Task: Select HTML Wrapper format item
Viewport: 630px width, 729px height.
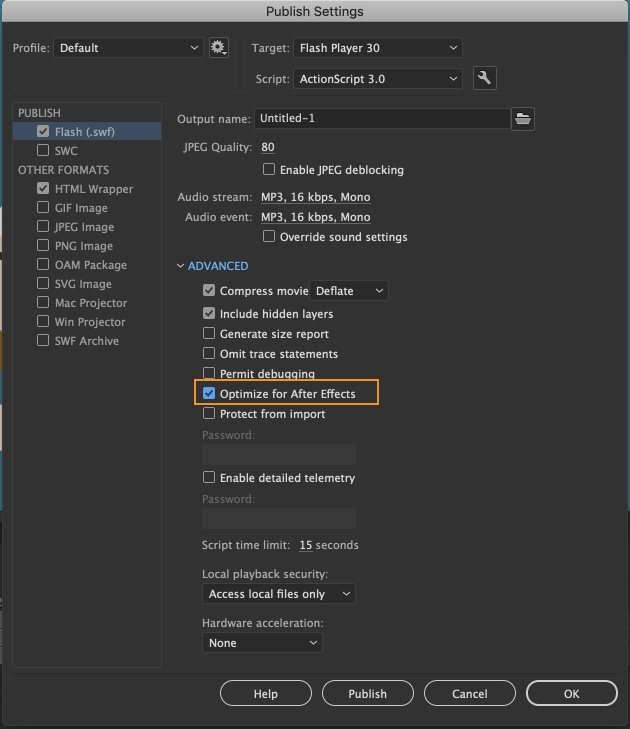Action: (94, 189)
